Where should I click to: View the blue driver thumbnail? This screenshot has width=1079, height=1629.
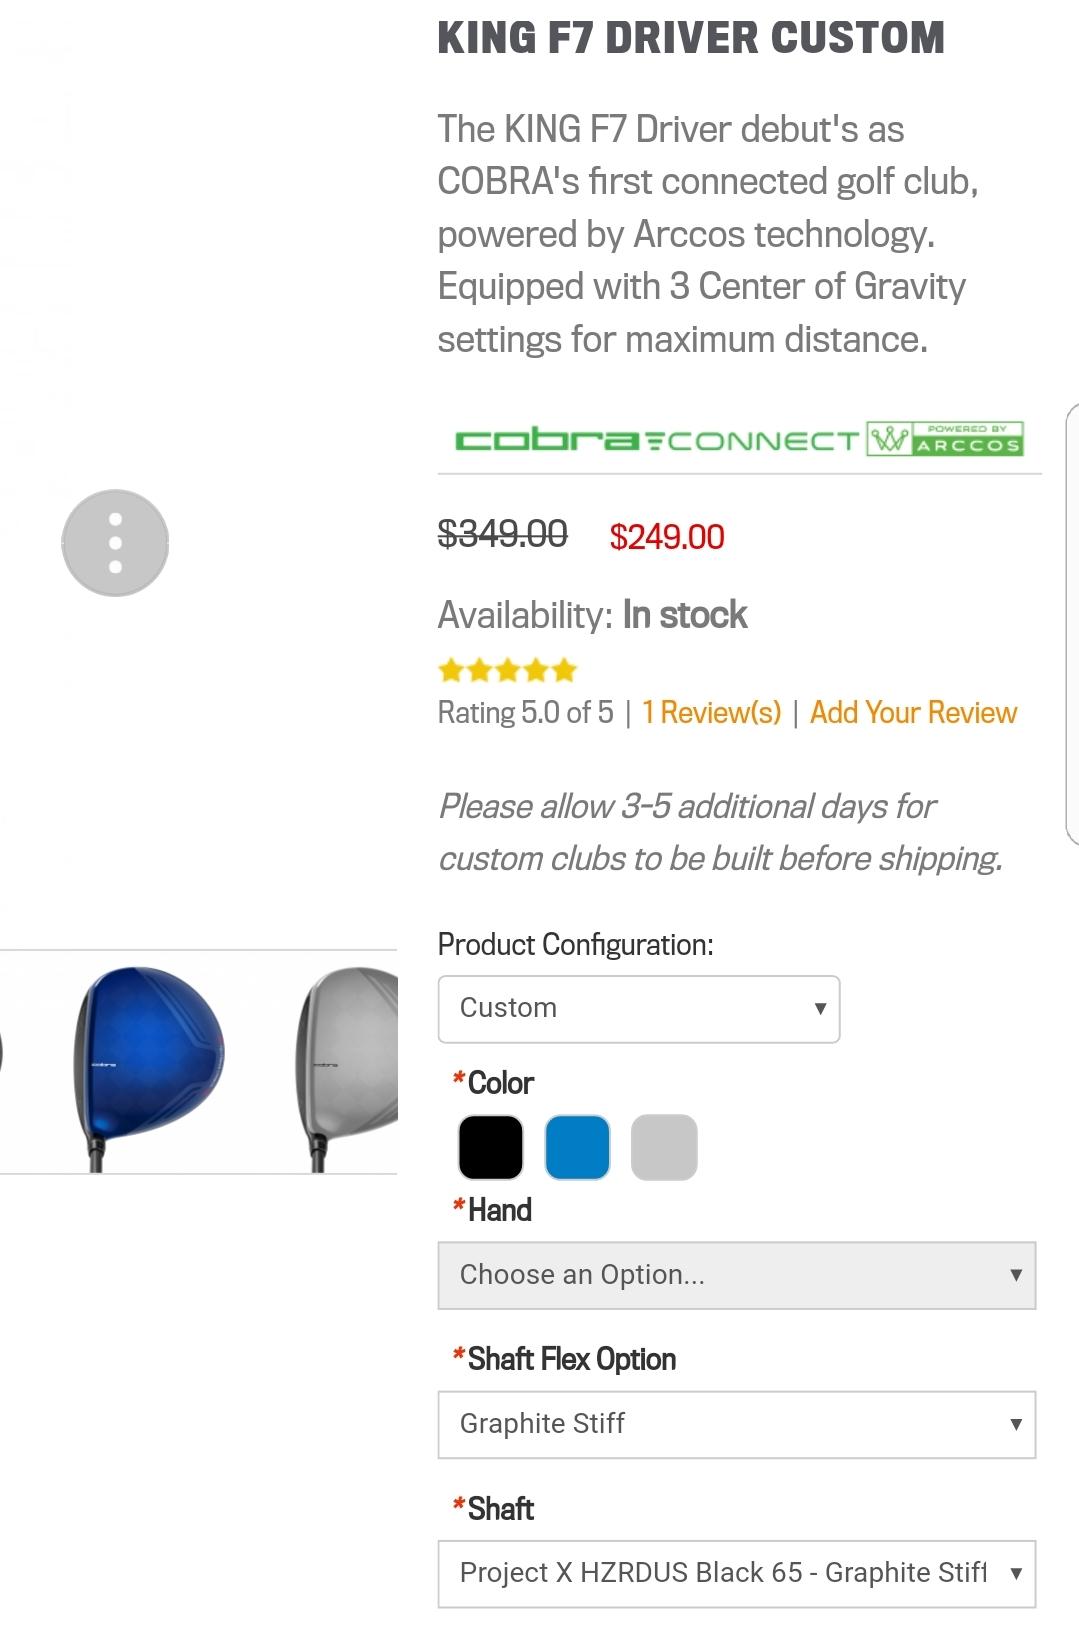coord(150,1062)
